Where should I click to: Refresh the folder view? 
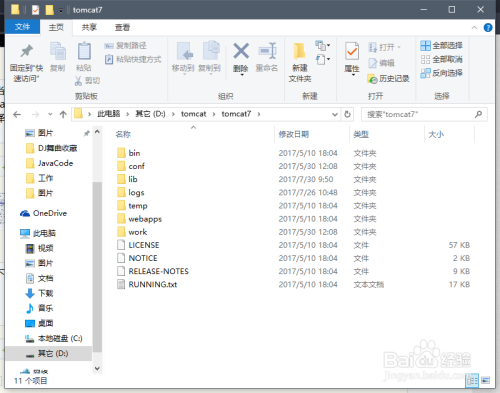347,114
